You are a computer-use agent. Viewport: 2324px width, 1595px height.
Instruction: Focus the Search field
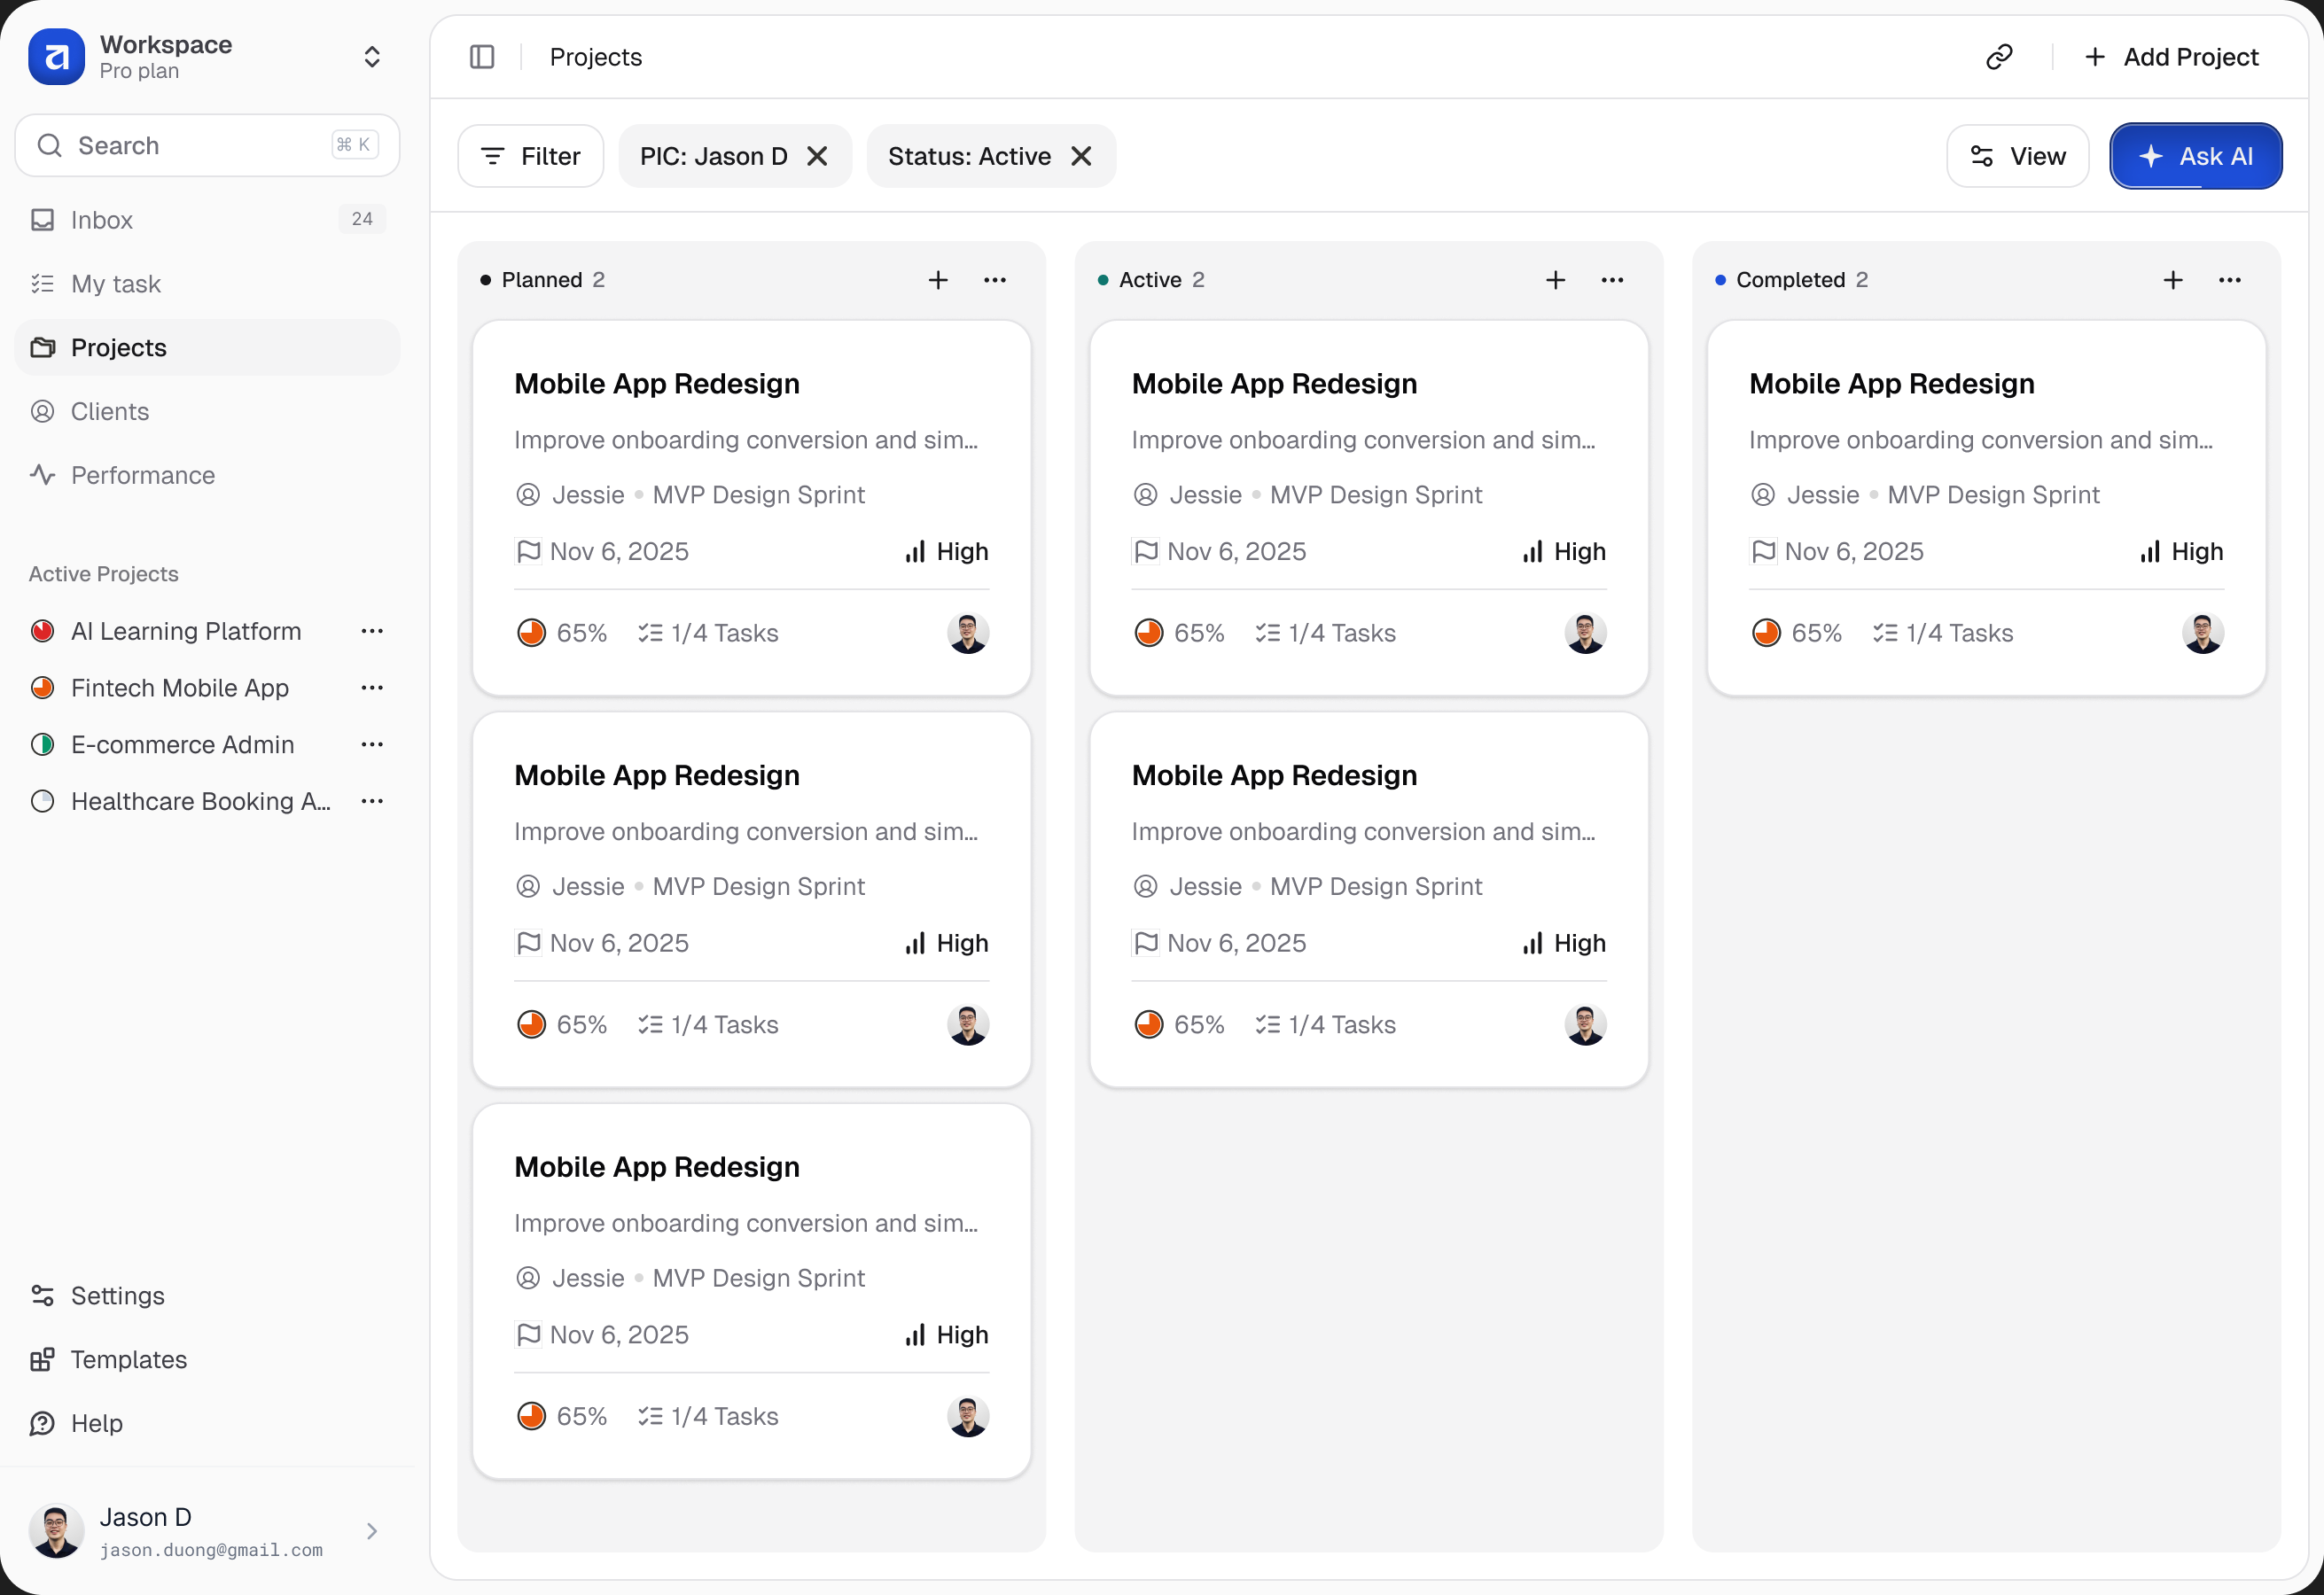207,146
